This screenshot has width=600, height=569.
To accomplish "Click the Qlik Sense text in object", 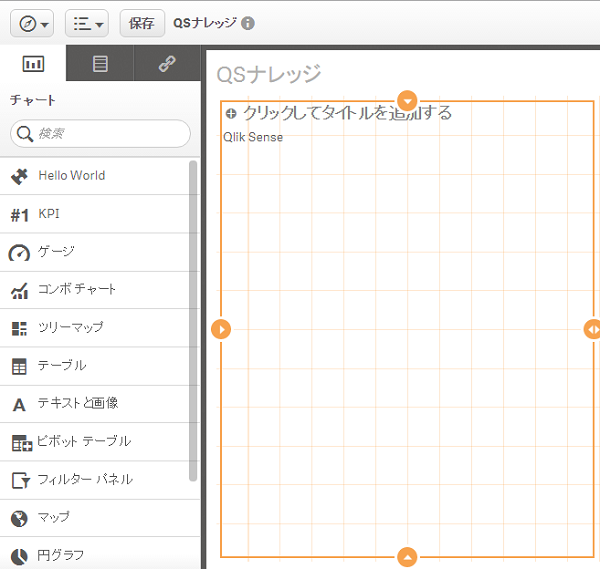I will [253, 137].
